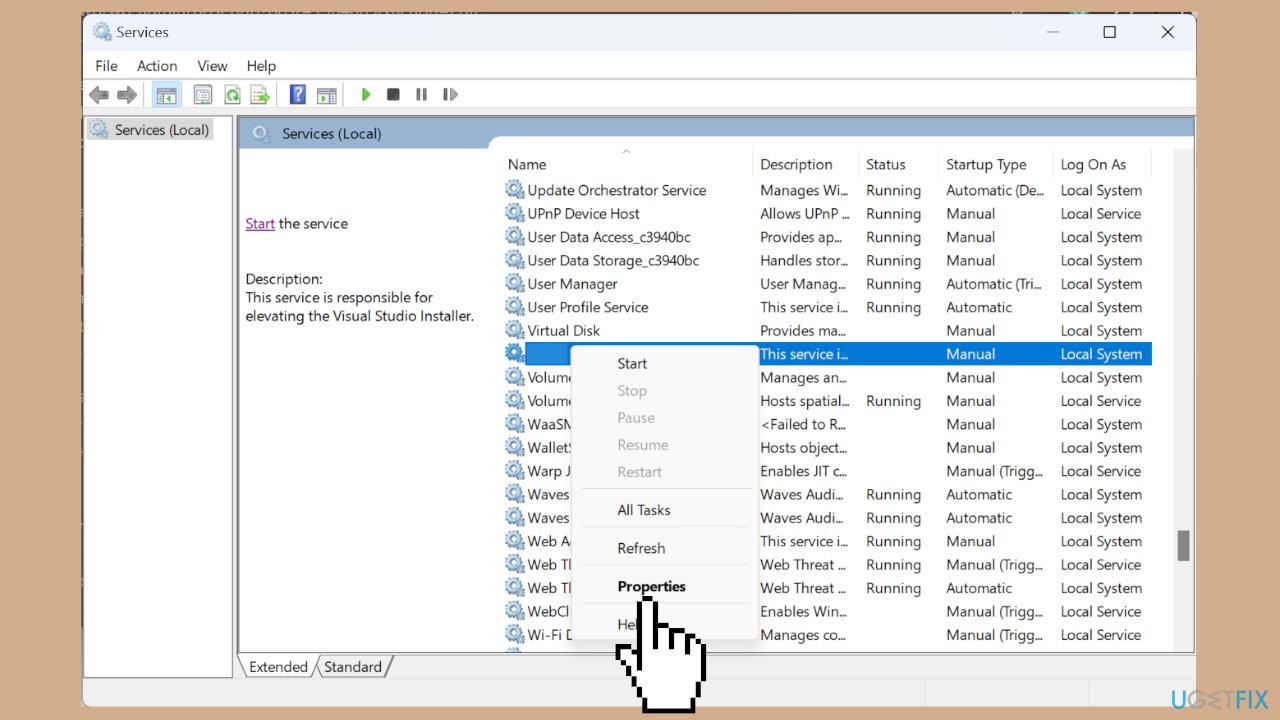Image resolution: width=1280 pixels, height=720 pixels.
Task: Select the Update Orchestrator Service row
Action: click(x=827, y=190)
